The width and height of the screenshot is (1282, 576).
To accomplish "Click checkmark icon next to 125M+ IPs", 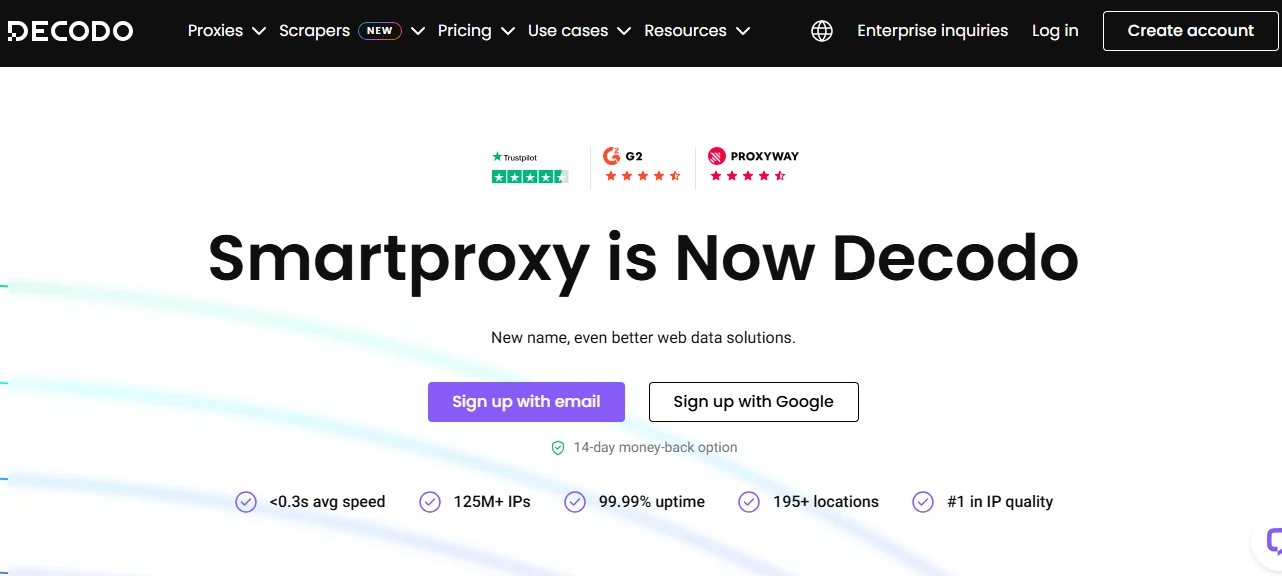I will coord(430,502).
